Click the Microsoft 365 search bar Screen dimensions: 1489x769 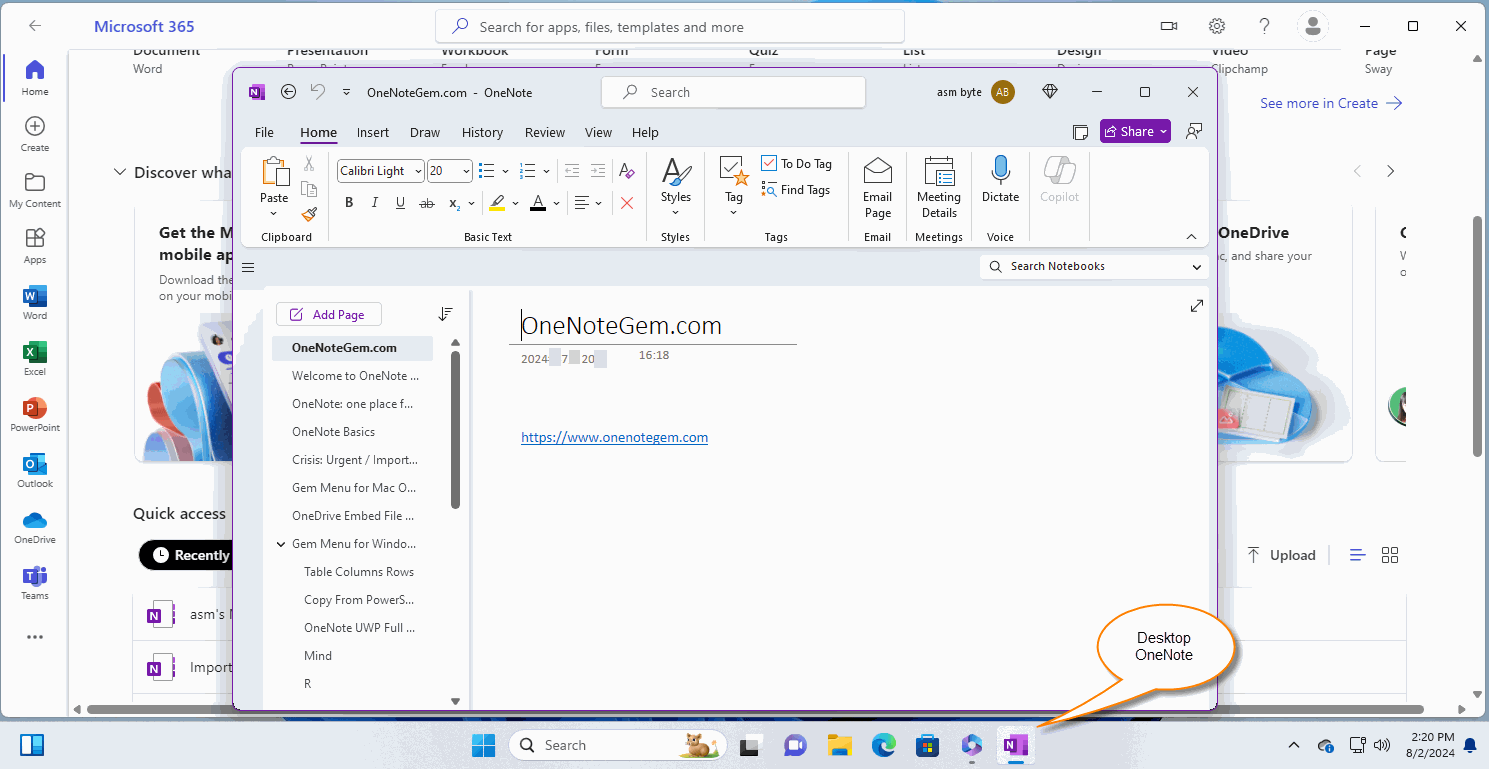click(x=670, y=27)
